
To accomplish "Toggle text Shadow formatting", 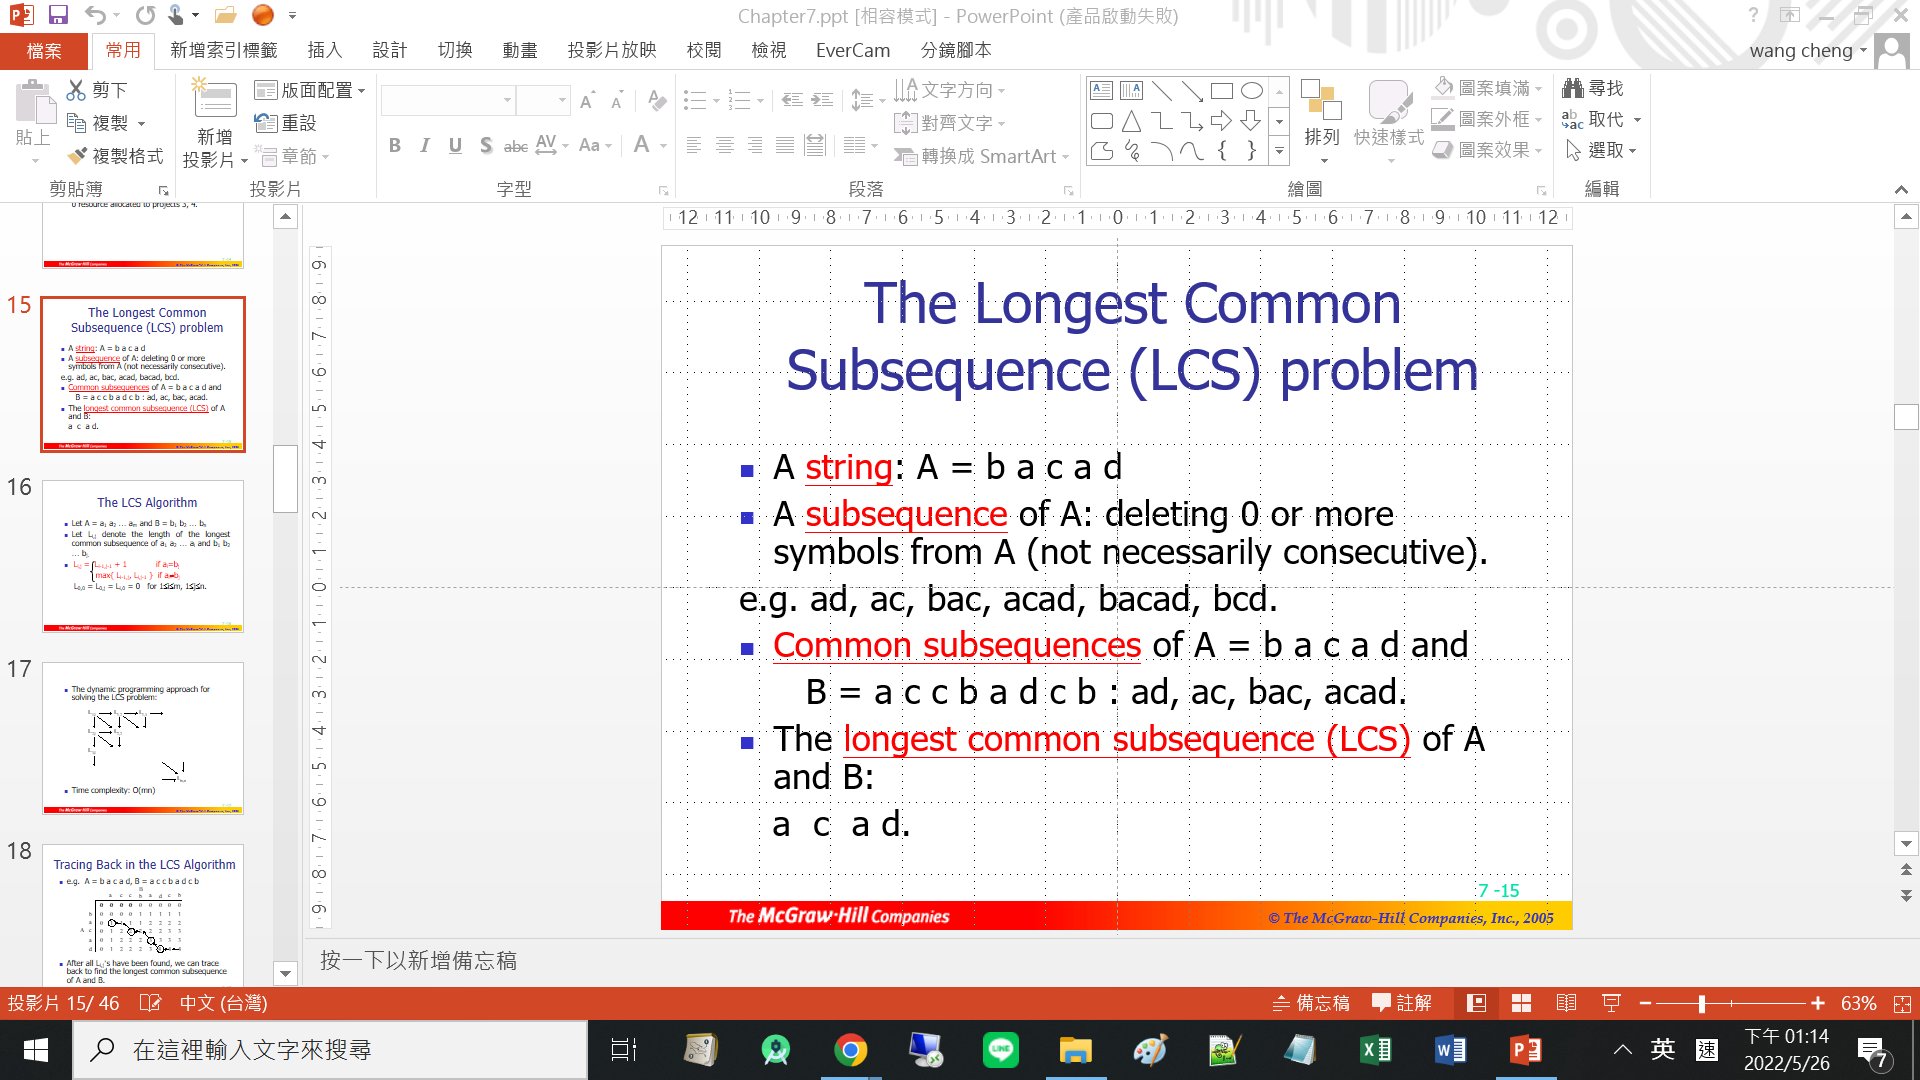I will [486, 146].
